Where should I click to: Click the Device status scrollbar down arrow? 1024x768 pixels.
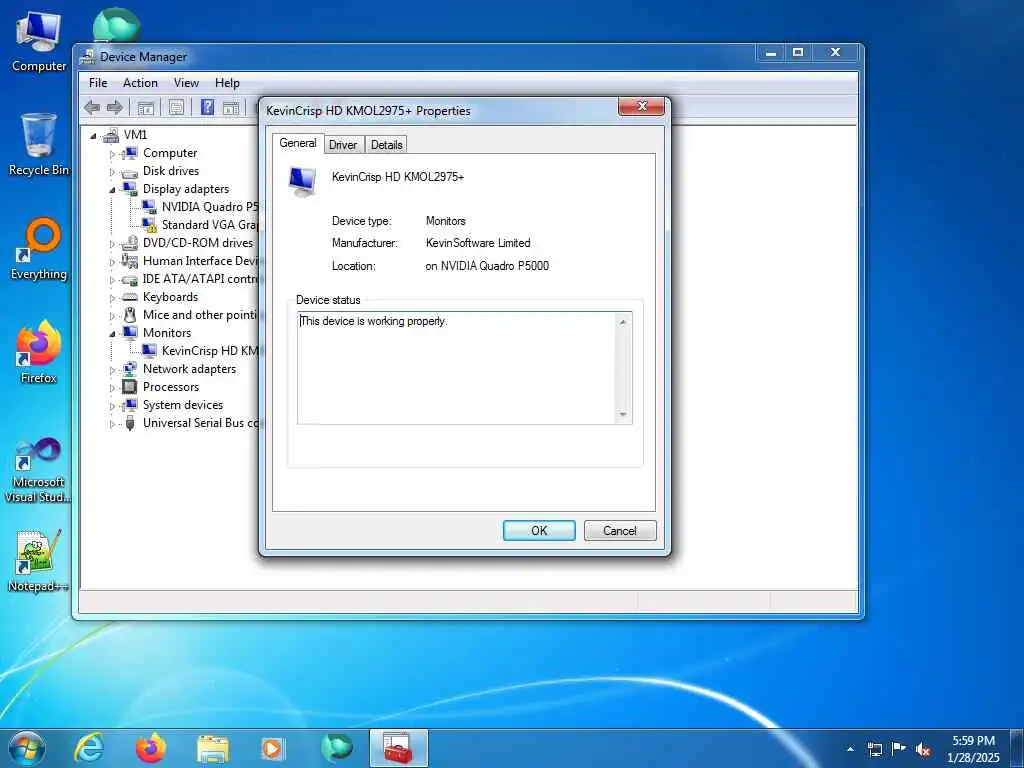[x=623, y=415]
